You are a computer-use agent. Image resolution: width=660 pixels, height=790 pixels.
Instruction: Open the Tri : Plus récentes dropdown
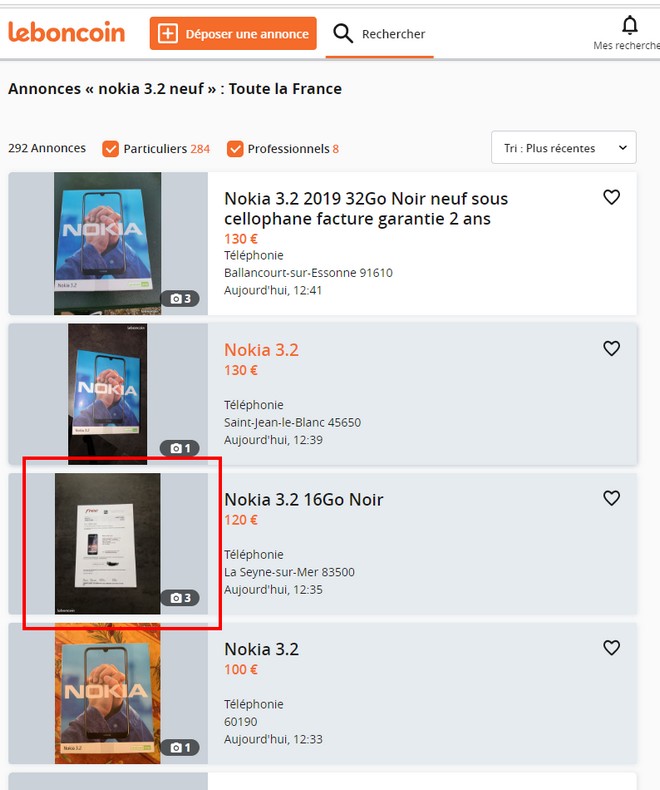tap(564, 148)
